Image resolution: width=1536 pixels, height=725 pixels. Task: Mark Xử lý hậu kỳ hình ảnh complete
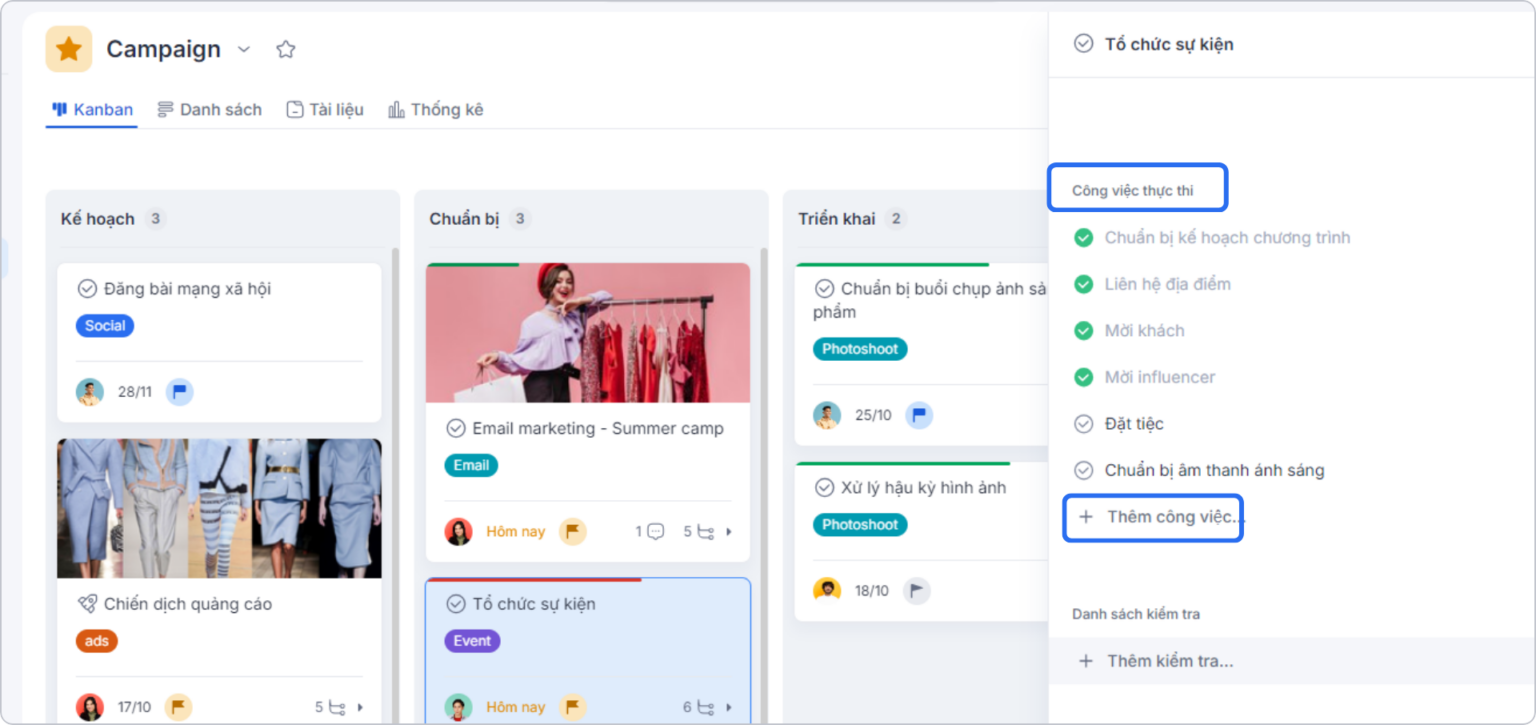[825, 488]
